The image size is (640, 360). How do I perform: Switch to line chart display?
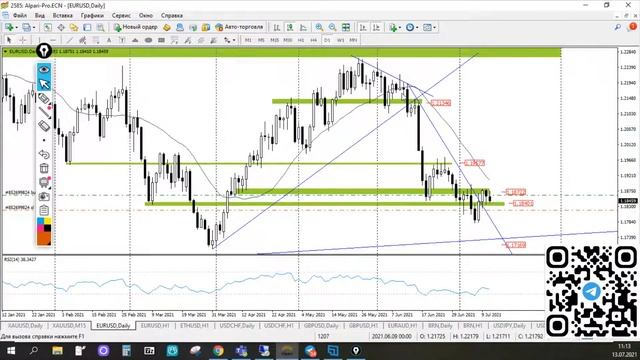(x=303, y=27)
